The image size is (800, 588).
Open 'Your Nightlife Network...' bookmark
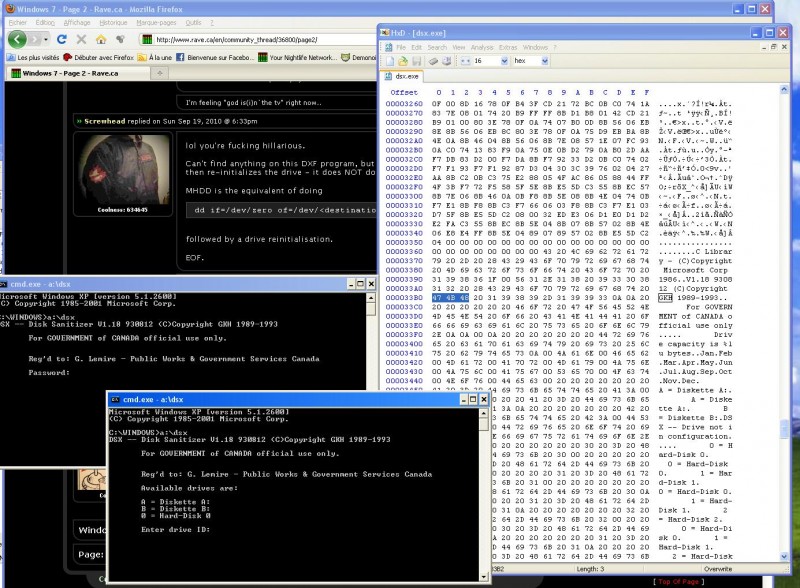click(297, 58)
